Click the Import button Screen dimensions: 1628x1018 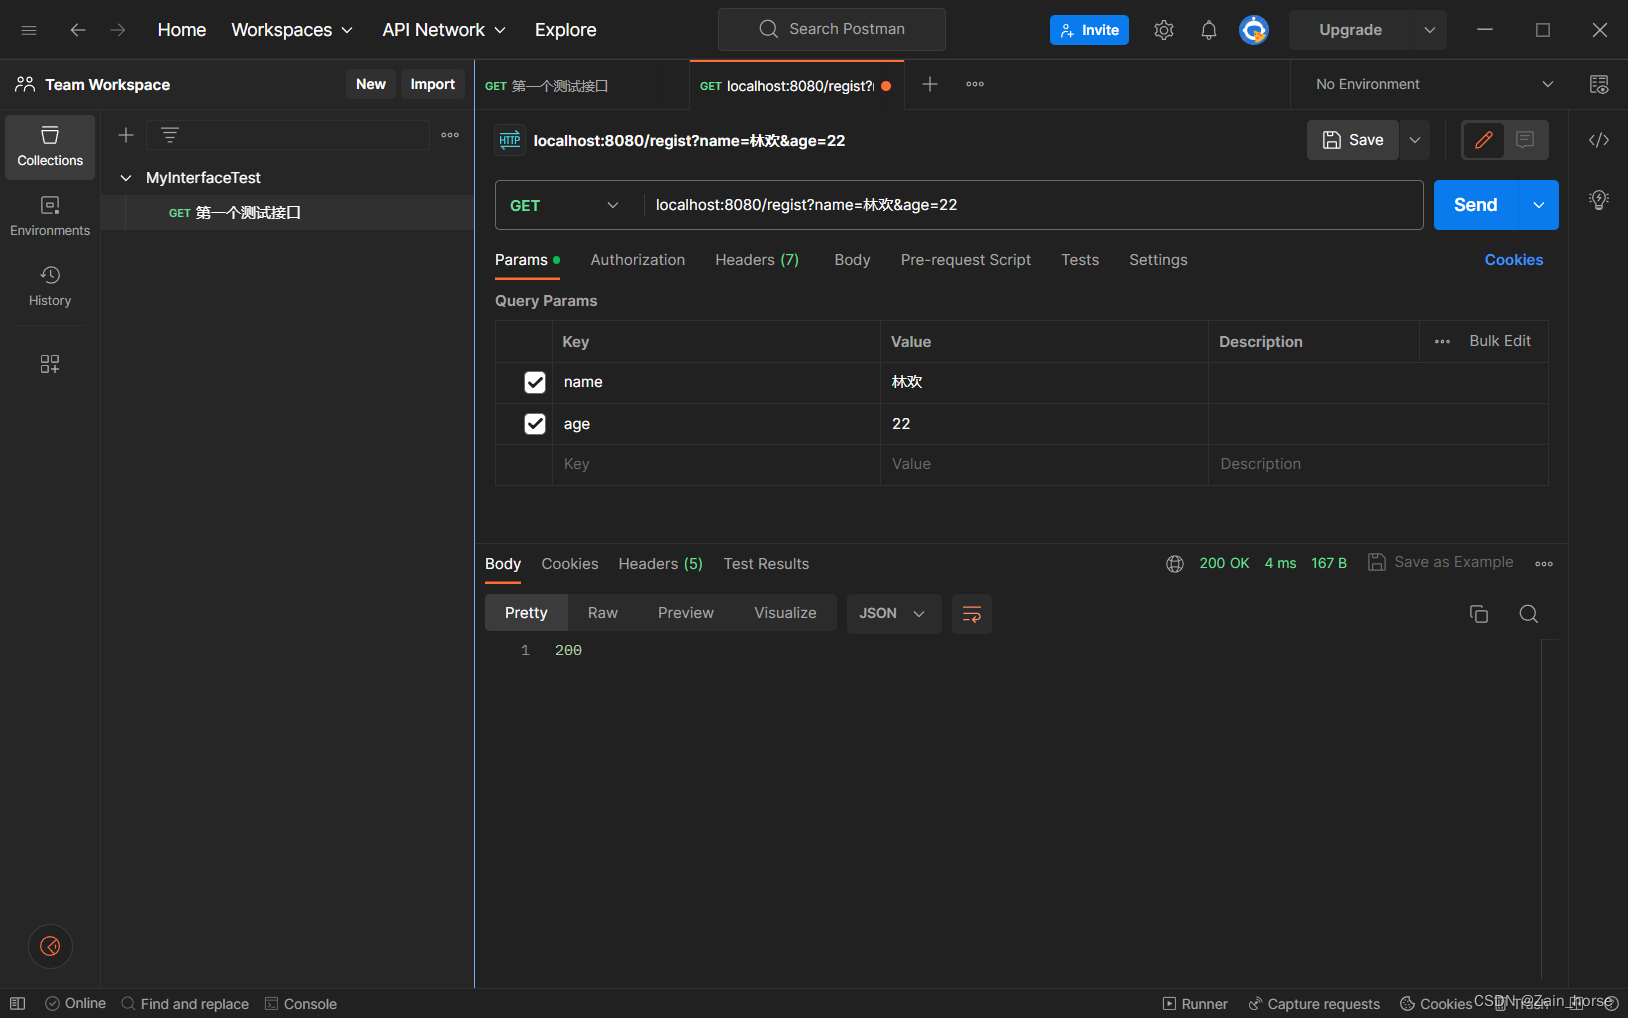[x=433, y=84]
